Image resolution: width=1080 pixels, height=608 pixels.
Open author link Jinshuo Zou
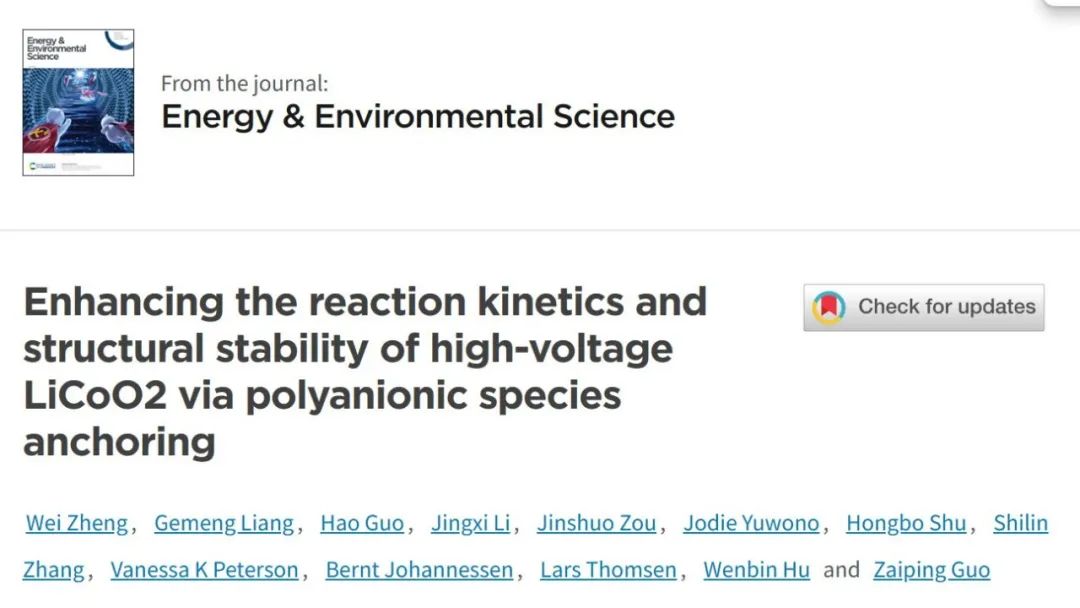point(596,523)
